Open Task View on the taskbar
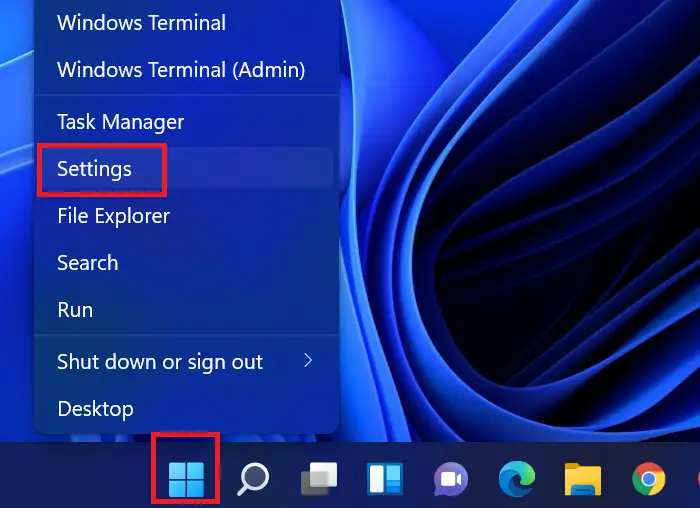The height and width of the screenshot is (508, 700). point(319,479)
